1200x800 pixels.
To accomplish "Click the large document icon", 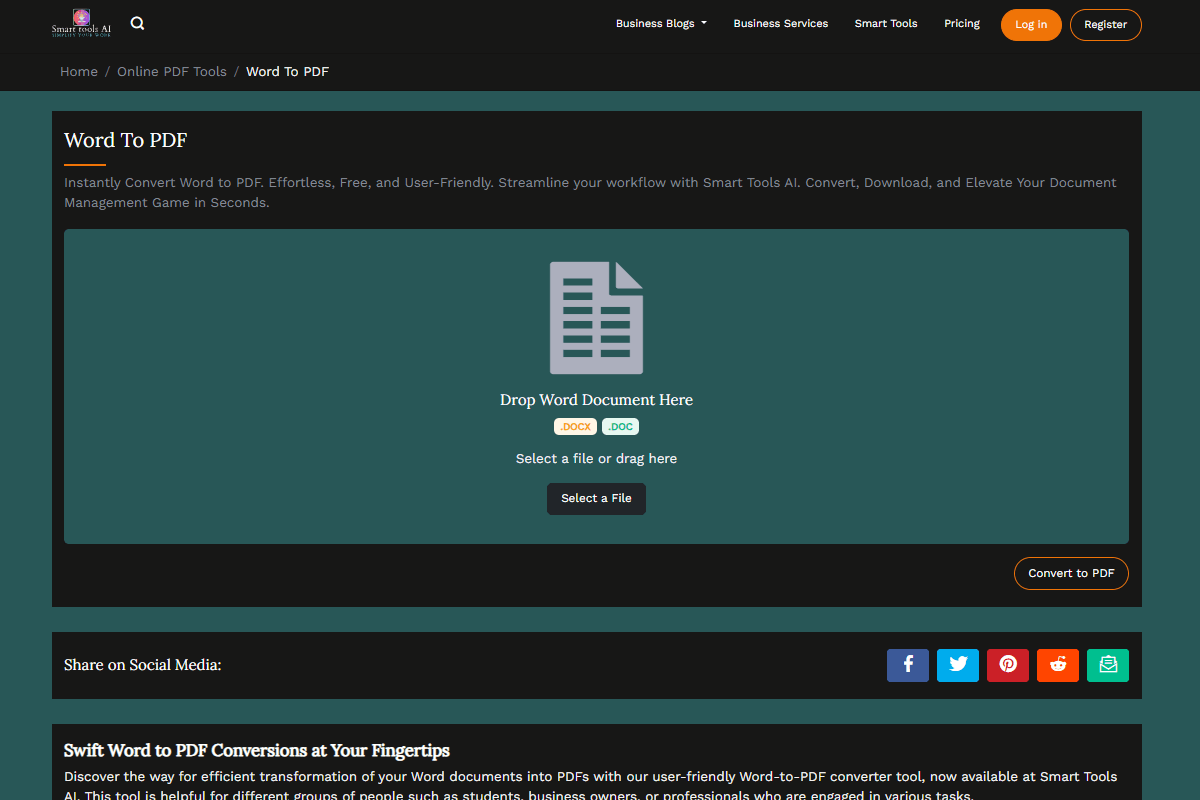I will (x=596, y=318).
